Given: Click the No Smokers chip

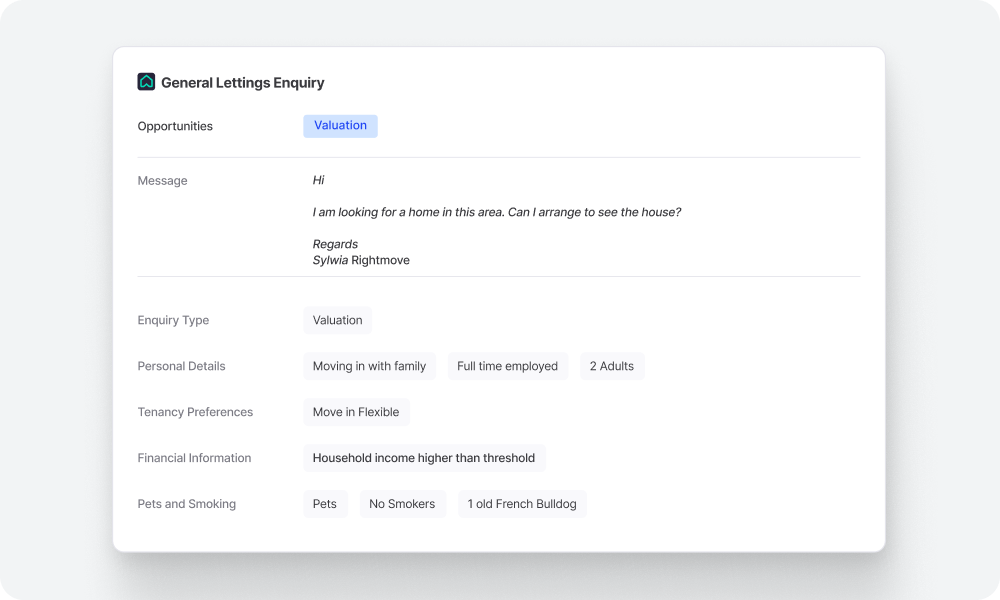Looking at the screenshot, I should click(402, 504).
